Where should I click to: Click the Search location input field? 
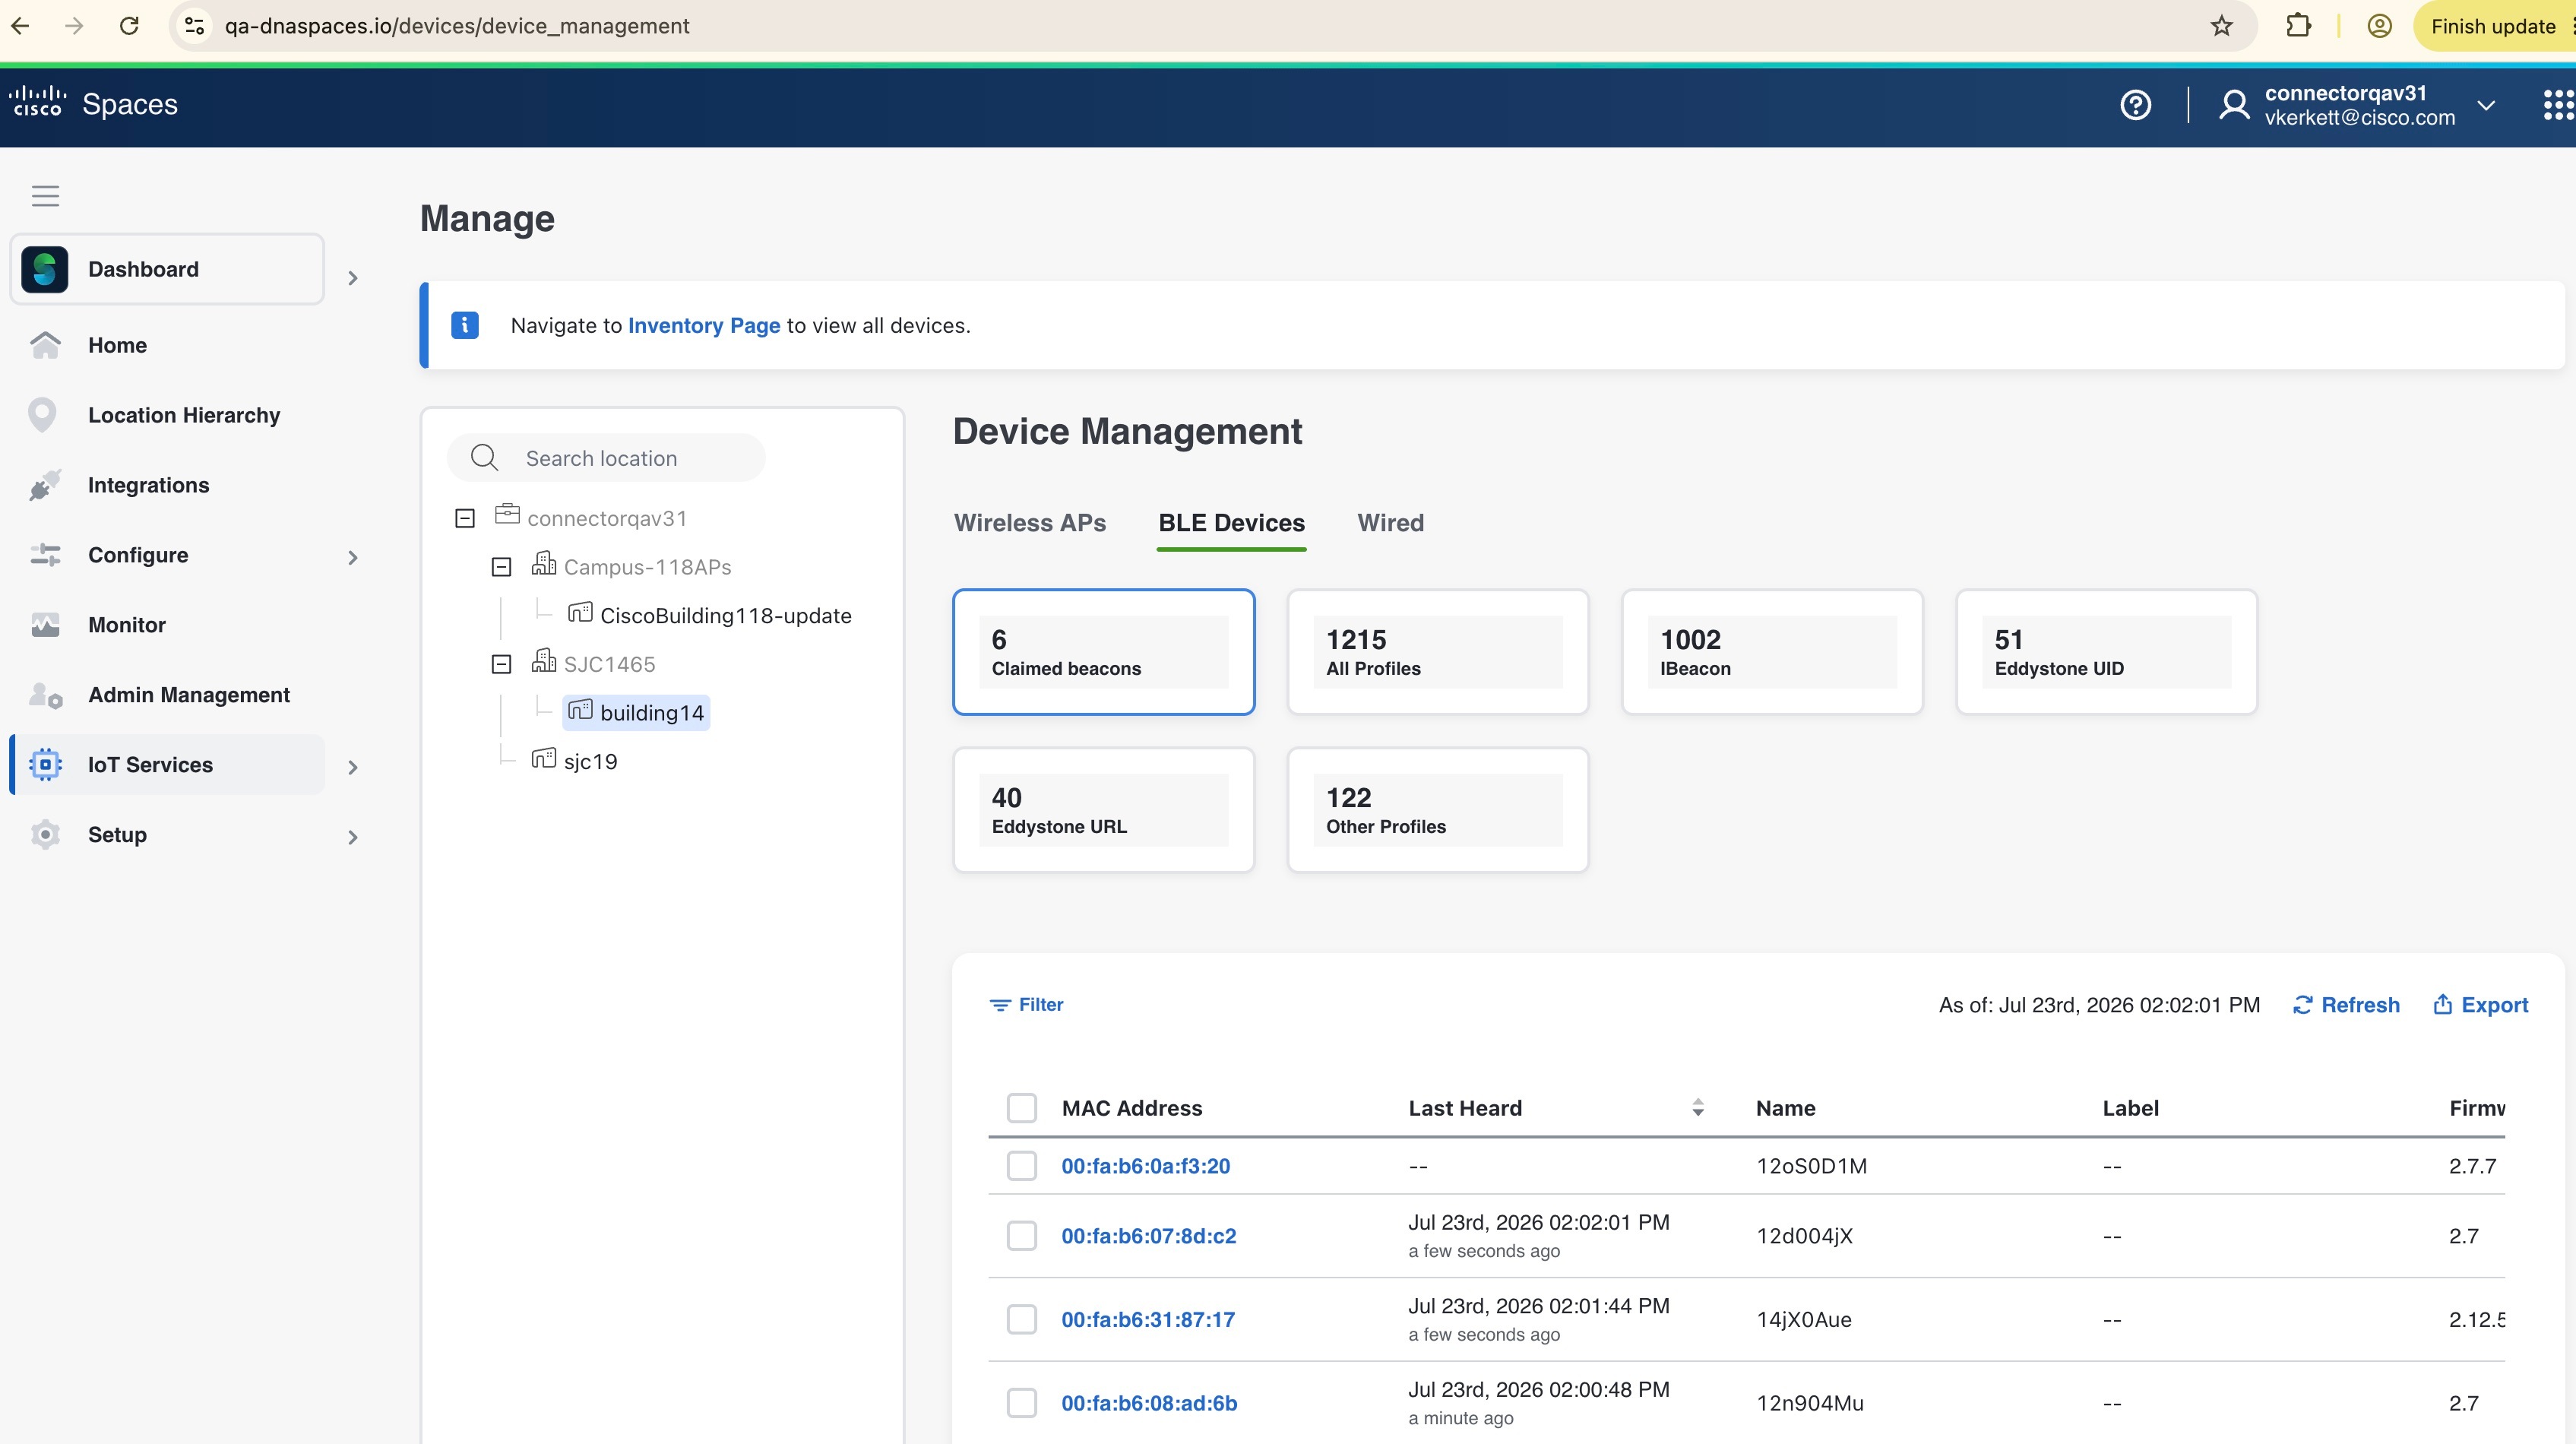(606, 458)
